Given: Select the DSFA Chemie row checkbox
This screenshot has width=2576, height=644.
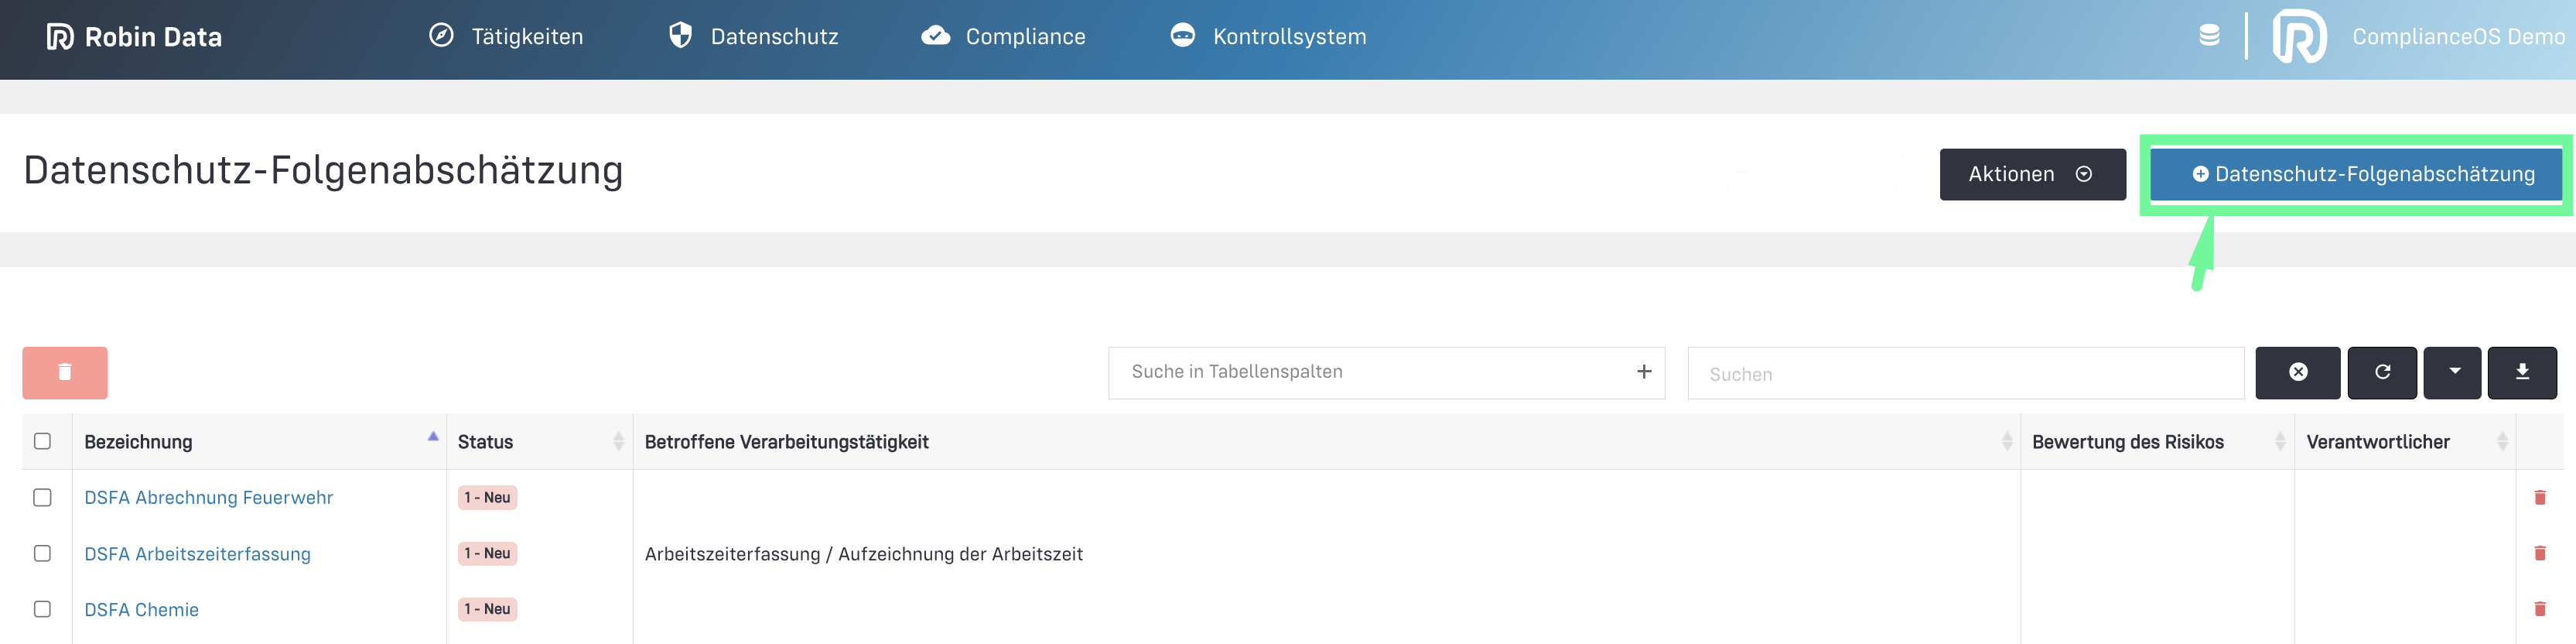Looking at the screenshot, I should pyautogui.click(x=42, y=609).
